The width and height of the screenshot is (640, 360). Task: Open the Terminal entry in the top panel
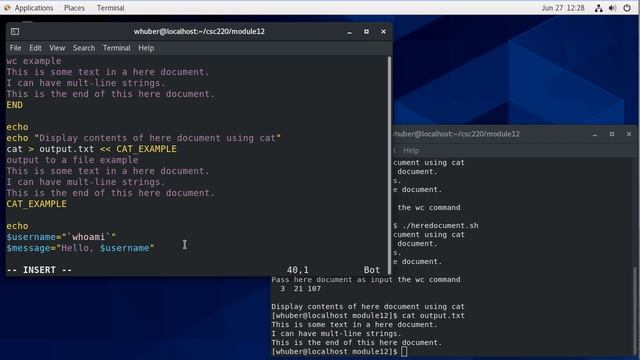pyautogui.click(x=110, y=8)
